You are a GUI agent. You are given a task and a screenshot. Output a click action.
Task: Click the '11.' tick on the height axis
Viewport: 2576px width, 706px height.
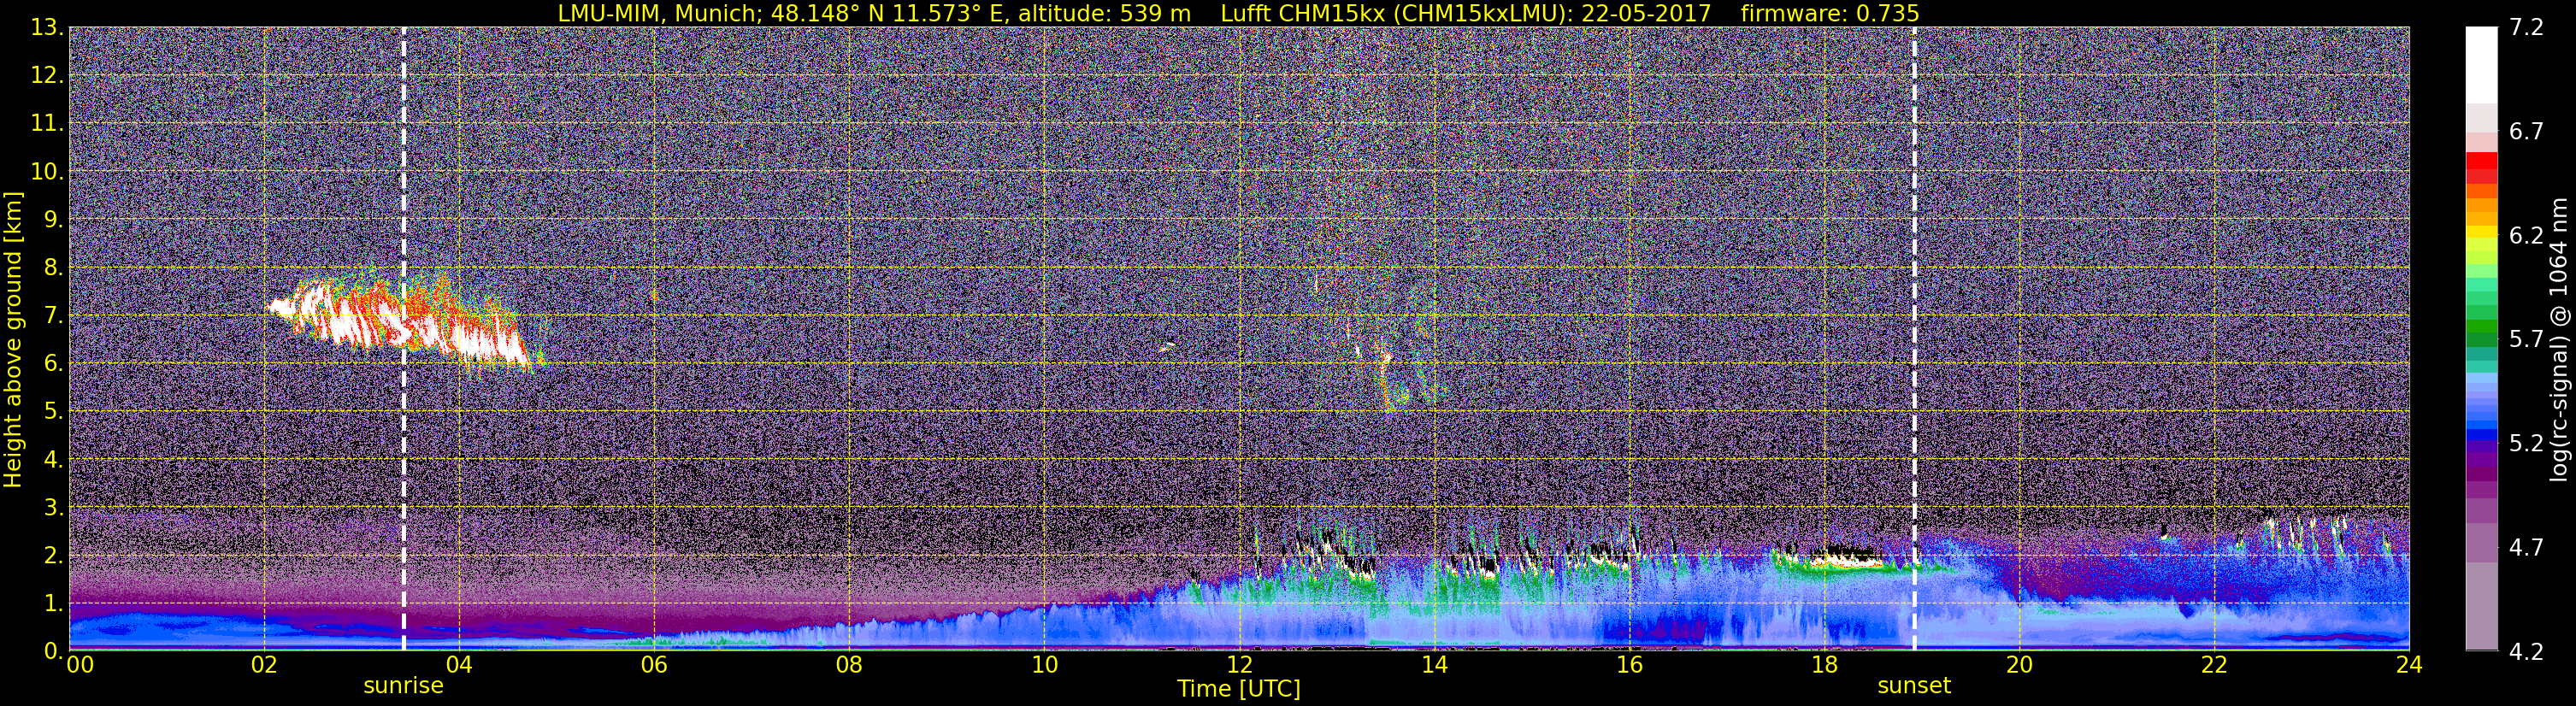(47, 123)
